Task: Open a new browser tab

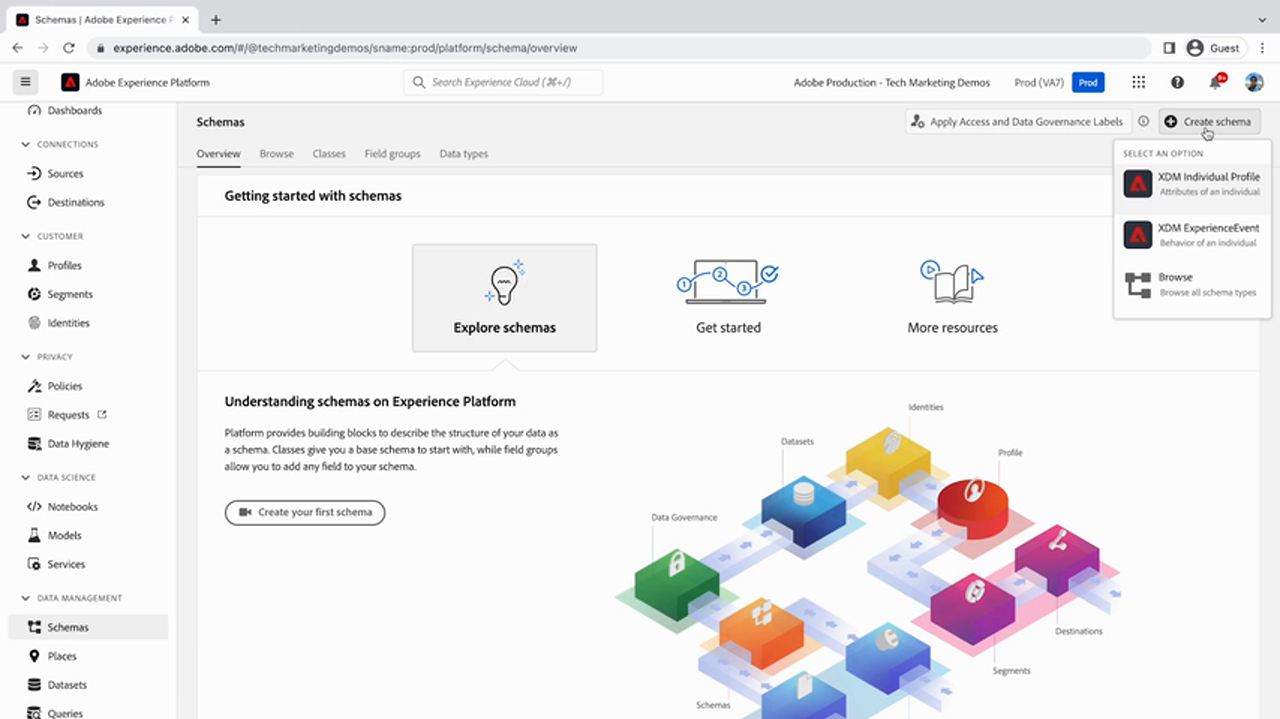Action: pyautogui.click(x=215, y=19)
